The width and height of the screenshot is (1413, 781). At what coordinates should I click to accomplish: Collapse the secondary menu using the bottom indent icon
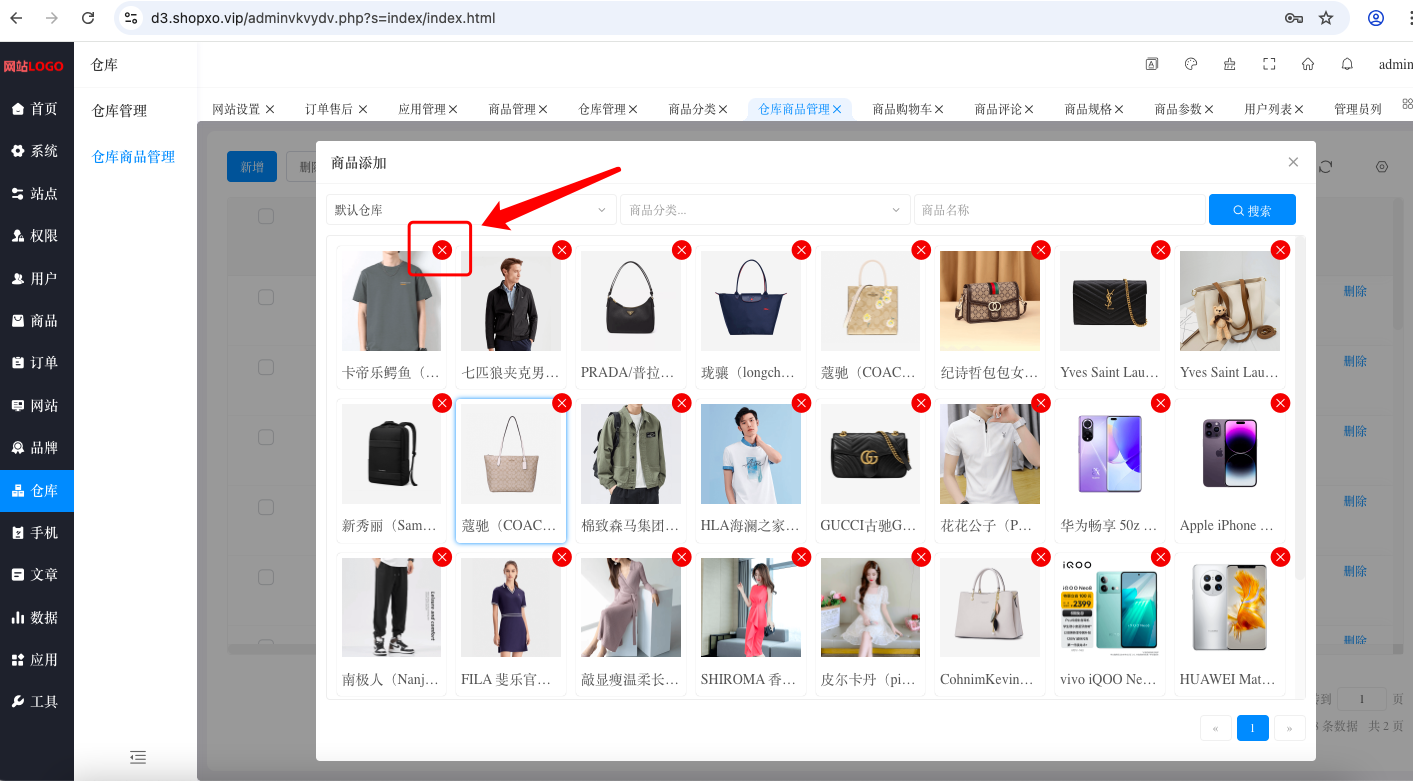[138, 757]
